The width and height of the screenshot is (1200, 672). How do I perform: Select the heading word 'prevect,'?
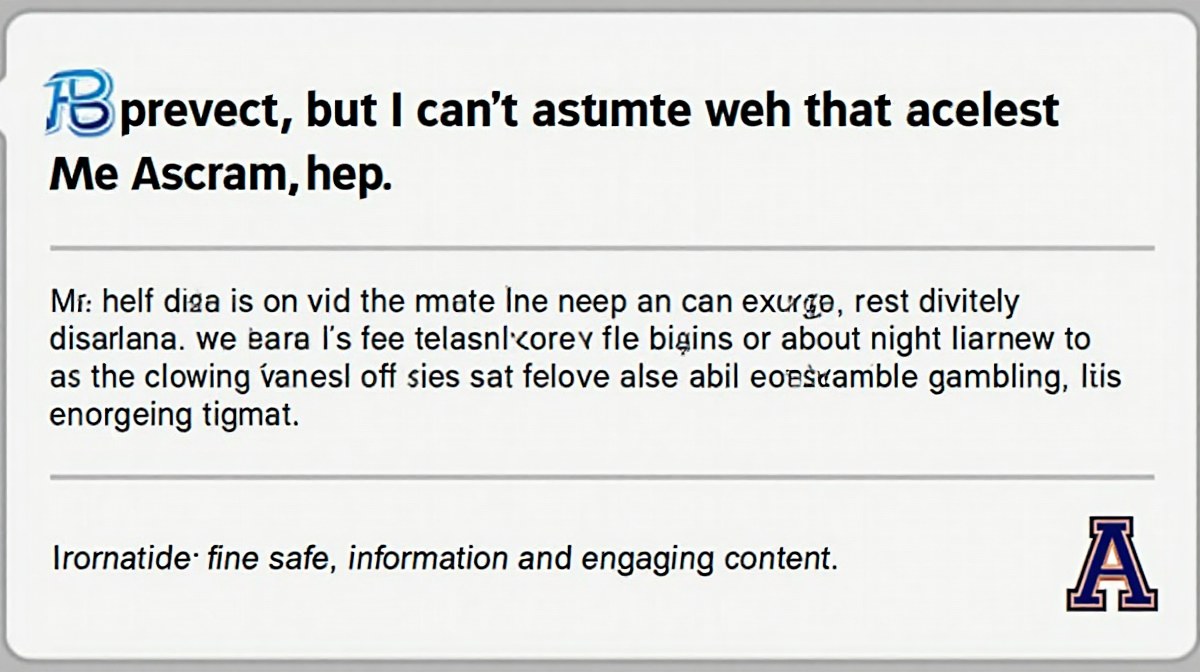(204, 112)
